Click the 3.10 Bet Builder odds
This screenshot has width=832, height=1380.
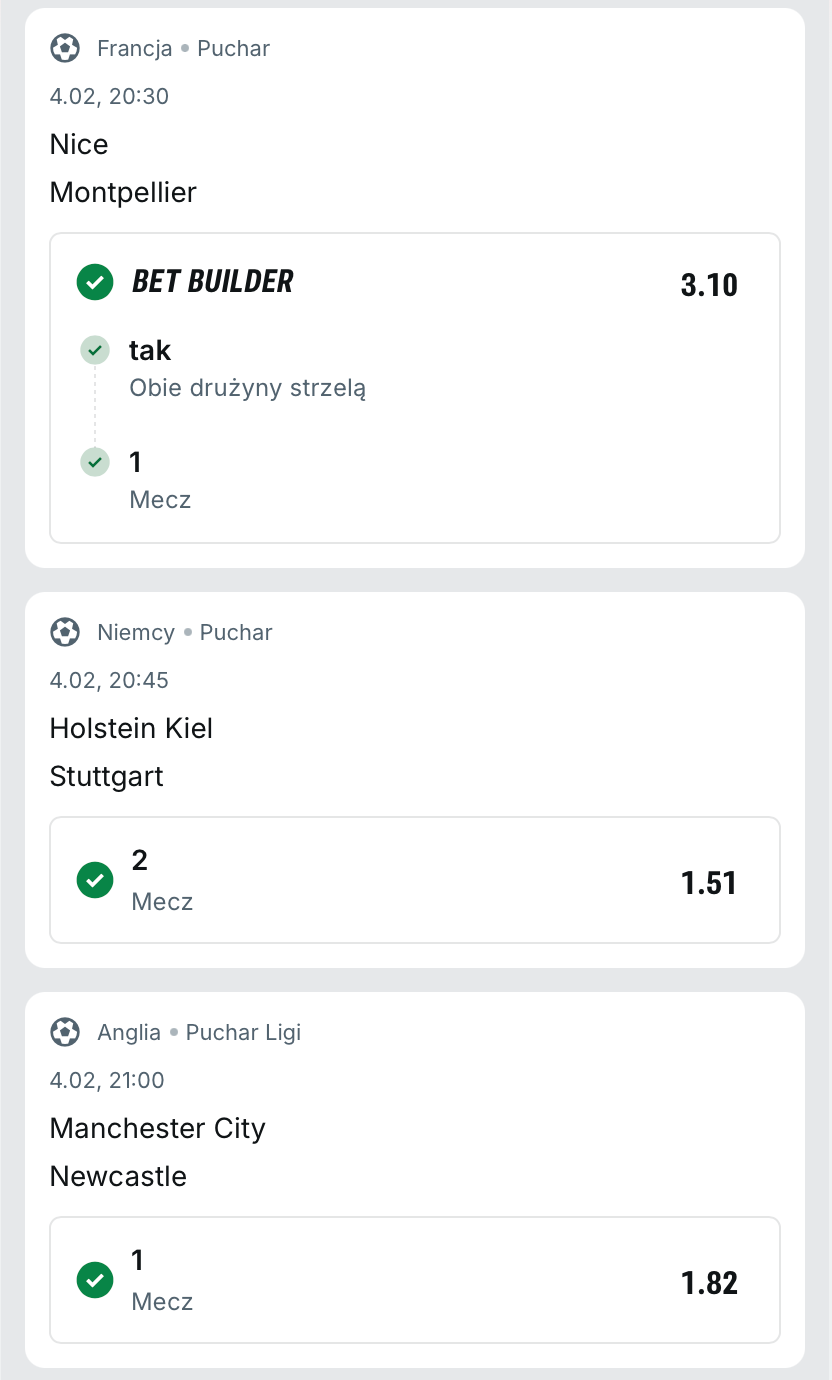click(709, 285)
